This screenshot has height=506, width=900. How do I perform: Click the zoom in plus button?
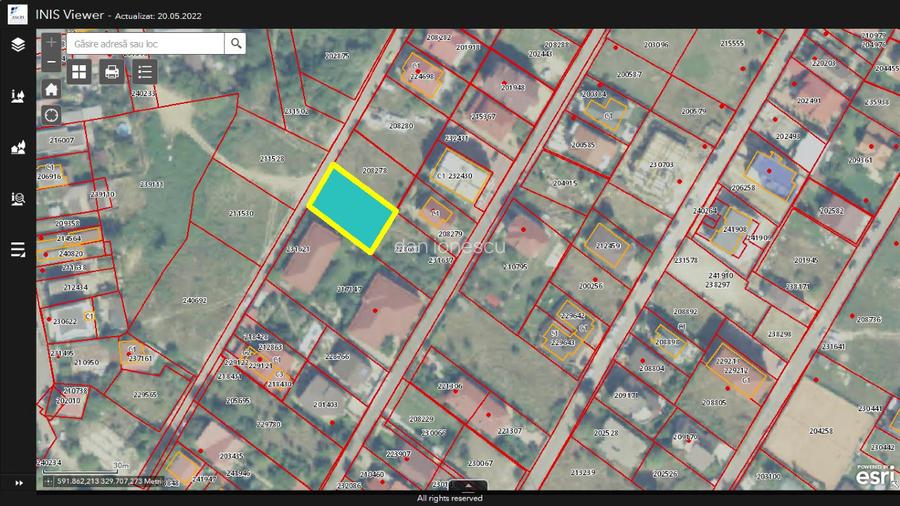coord(52,43)
